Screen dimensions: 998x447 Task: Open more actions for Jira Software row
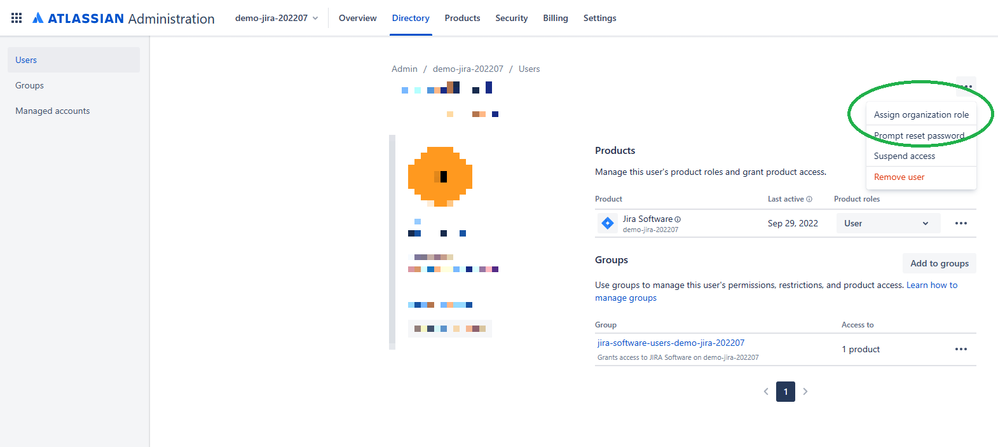coord(961,224)
